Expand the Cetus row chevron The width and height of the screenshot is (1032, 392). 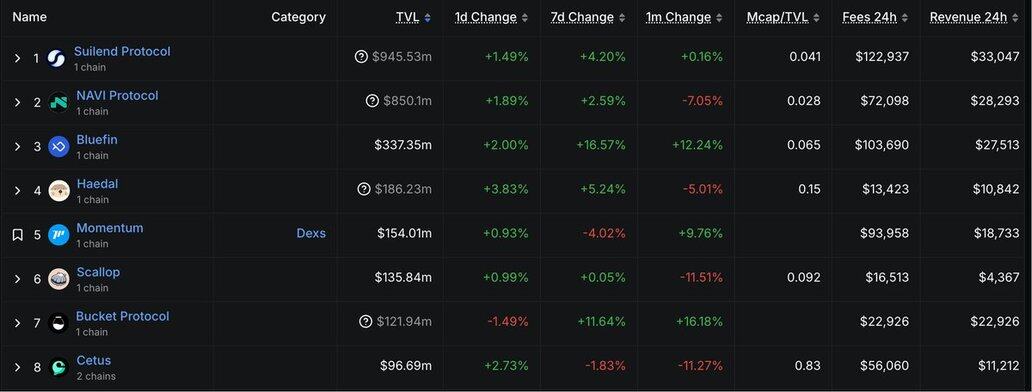[x=18, y=367]
